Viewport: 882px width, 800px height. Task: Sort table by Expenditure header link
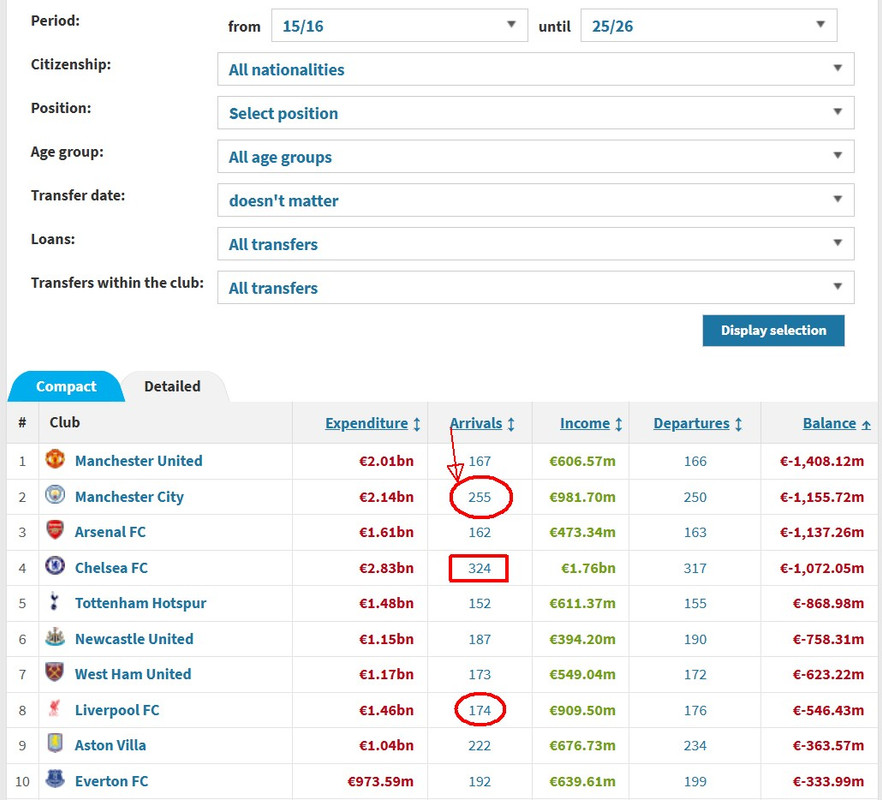point(366,423)
